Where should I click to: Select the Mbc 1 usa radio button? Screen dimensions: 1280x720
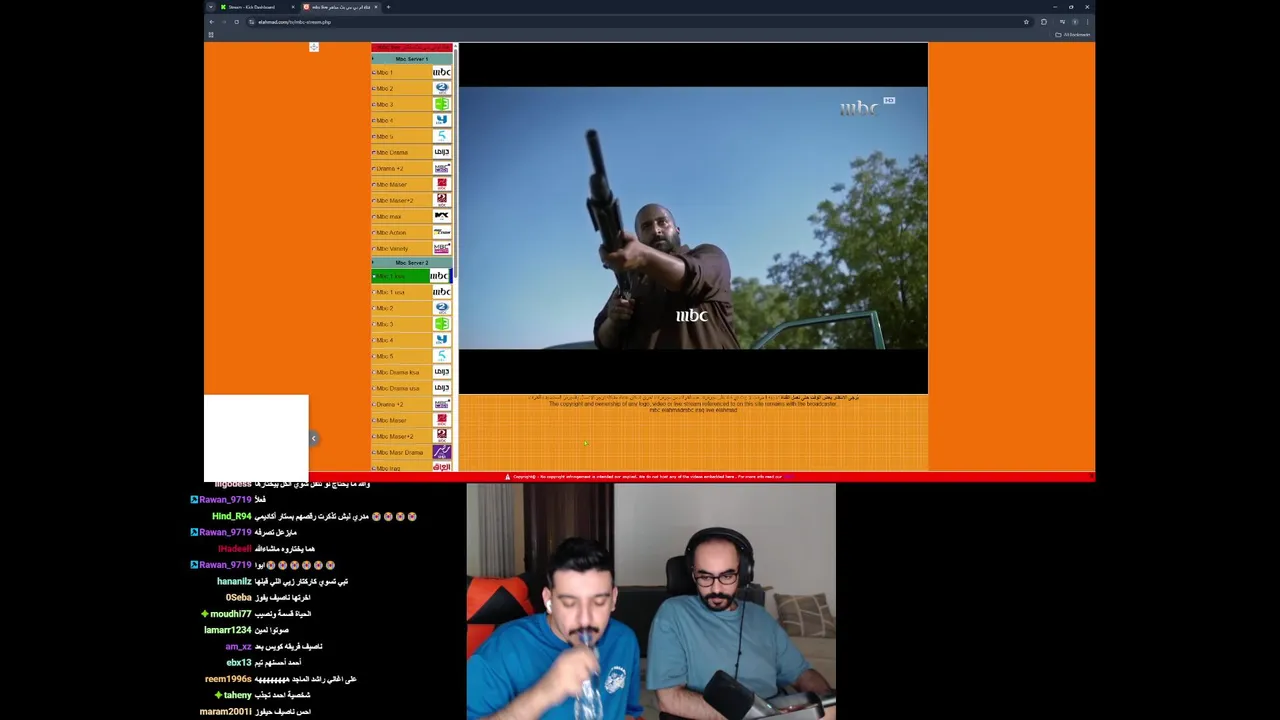374,293
